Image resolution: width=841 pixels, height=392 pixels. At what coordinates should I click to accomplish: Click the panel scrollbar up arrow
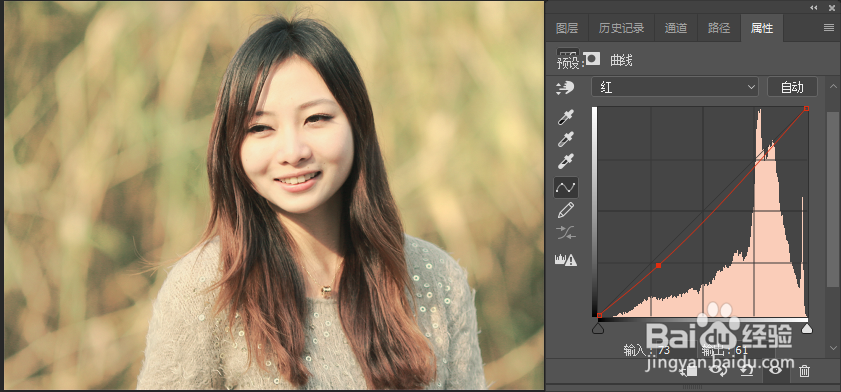click(833, 86)
